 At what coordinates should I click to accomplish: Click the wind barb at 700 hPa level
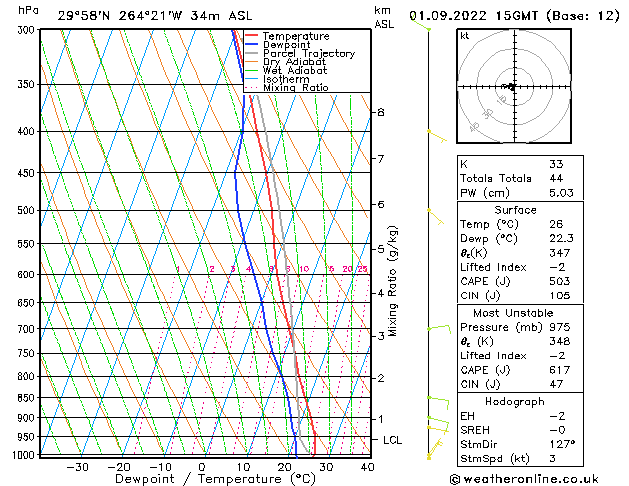[x=439, y=329]
